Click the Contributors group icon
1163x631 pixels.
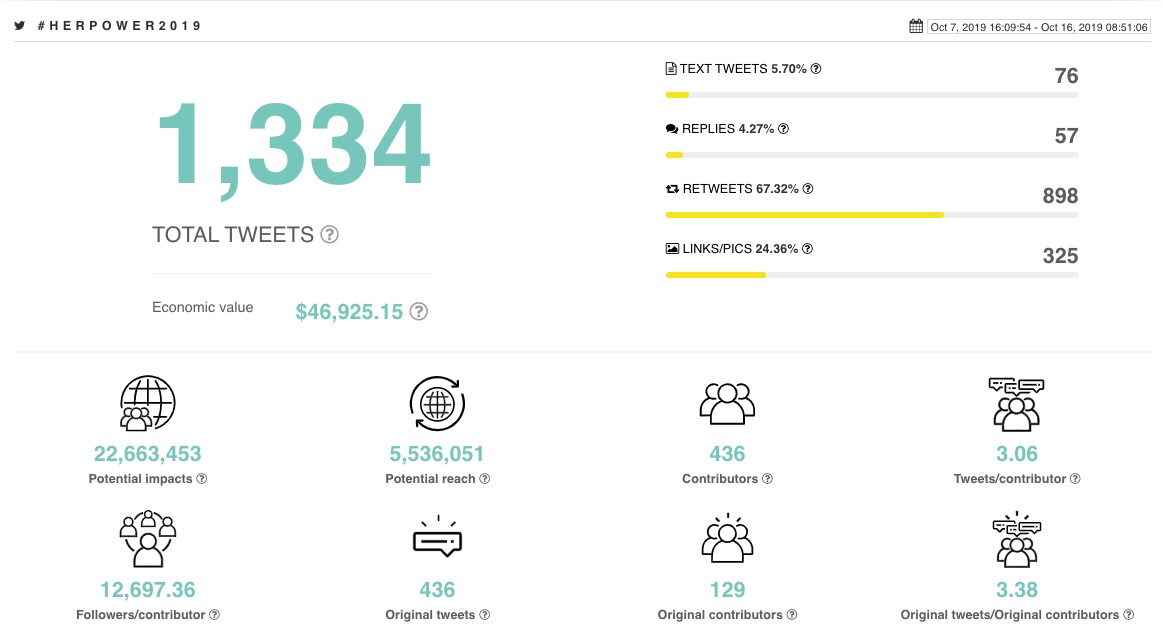coord(727,404)
